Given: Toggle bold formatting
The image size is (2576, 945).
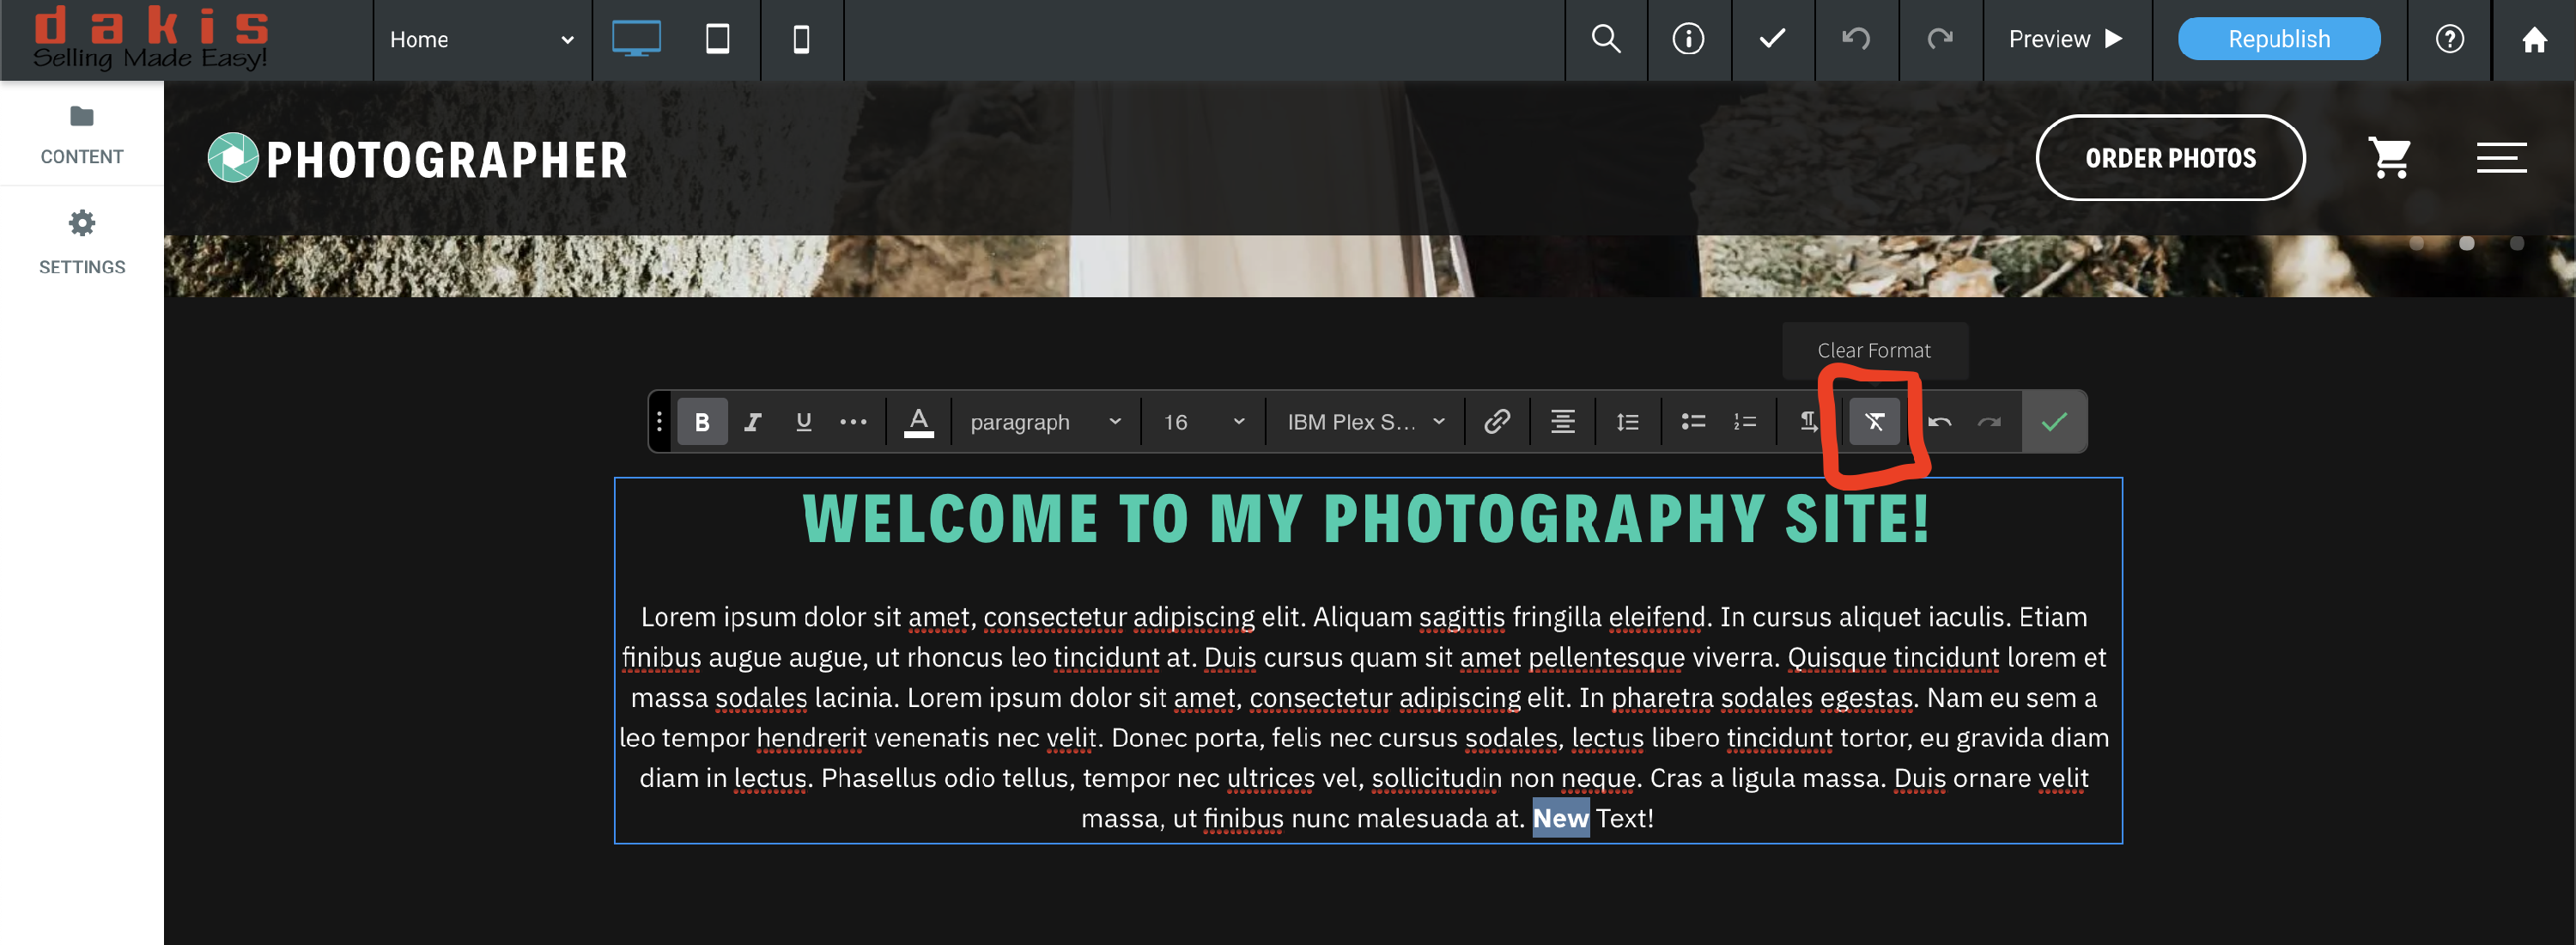Looking at the screenshot, I should point(702,422).
